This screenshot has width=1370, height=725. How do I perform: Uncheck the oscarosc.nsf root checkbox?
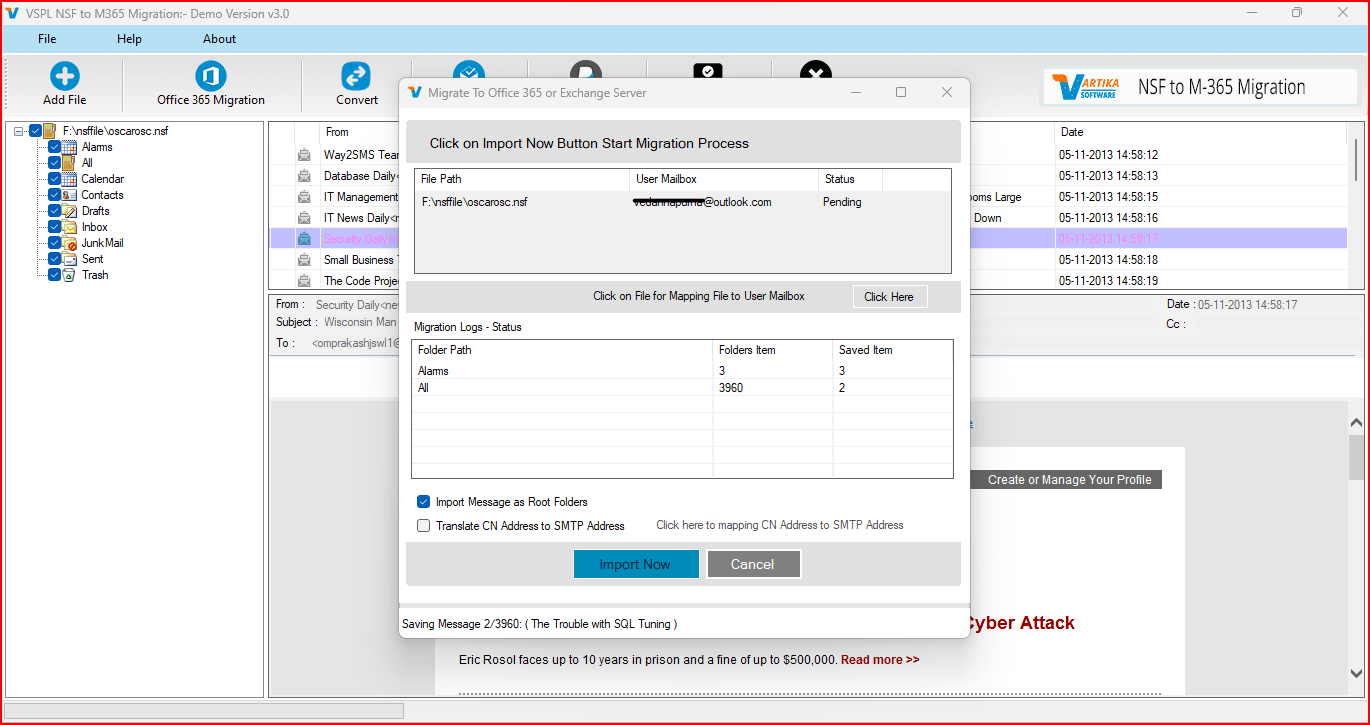click(x=36, y=130)
